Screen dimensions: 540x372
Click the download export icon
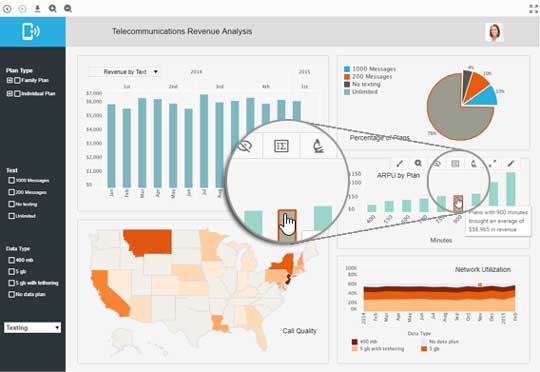coord(37,9)
